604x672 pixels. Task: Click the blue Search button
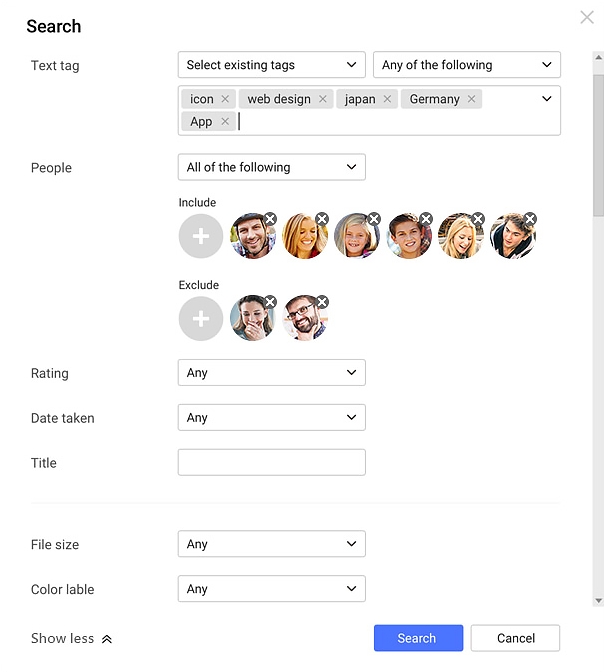pos(418,638)
